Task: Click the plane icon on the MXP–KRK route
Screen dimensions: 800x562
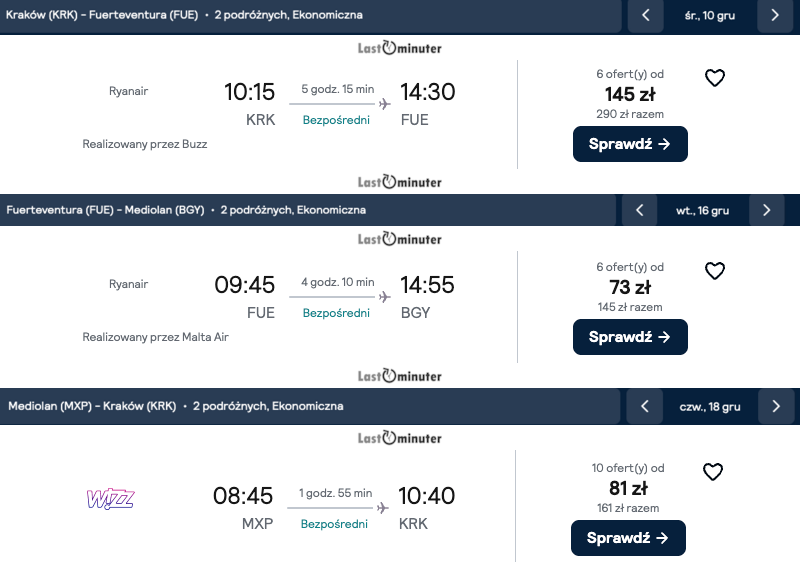Action: [382, 507]
